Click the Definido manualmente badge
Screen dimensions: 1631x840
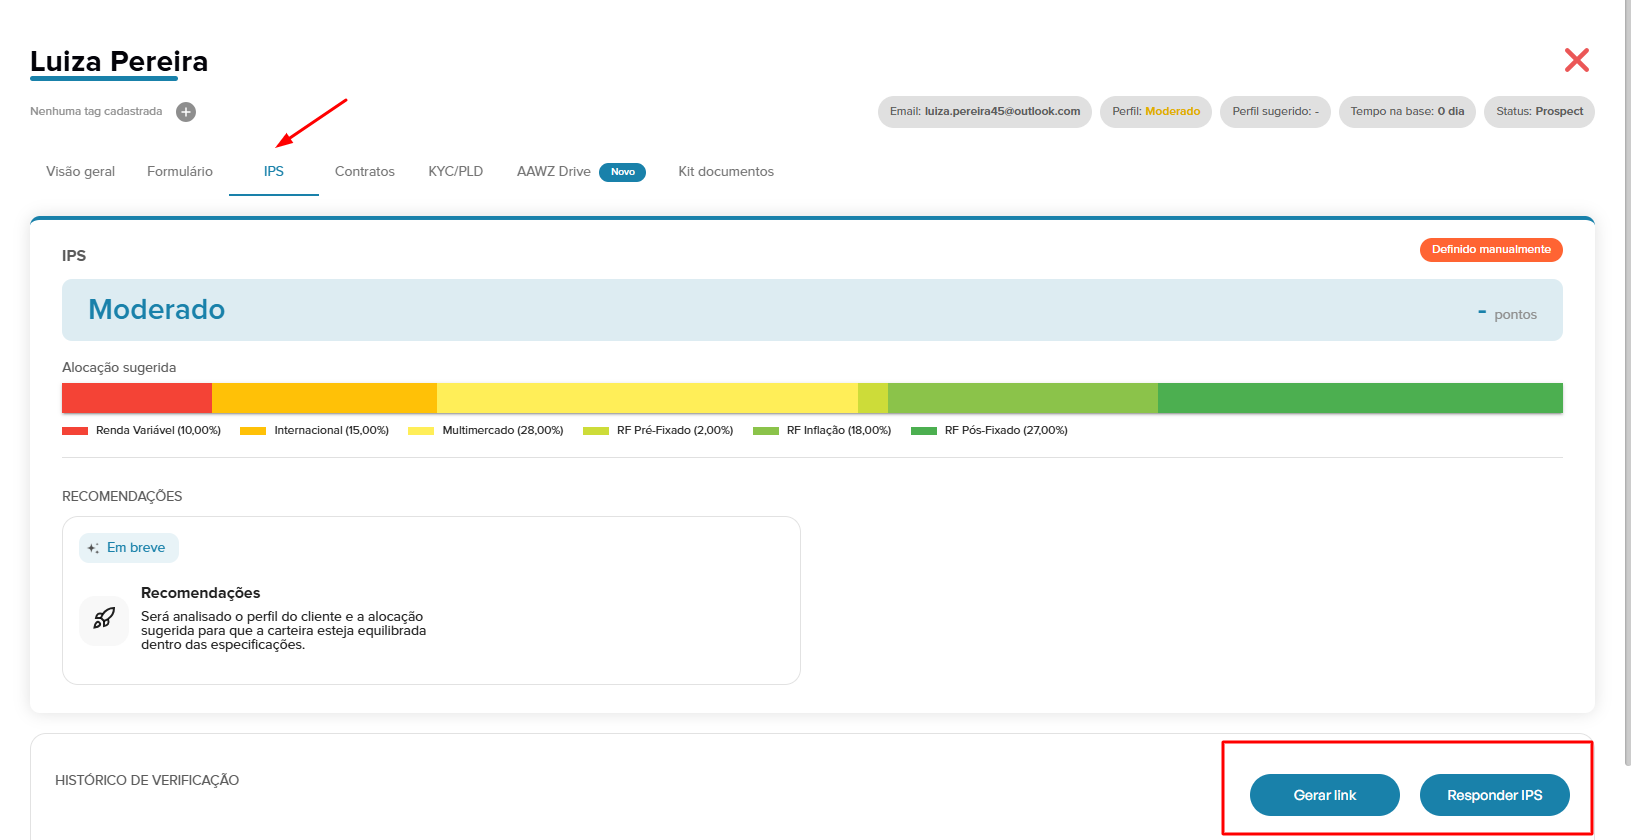[1491, 250]
